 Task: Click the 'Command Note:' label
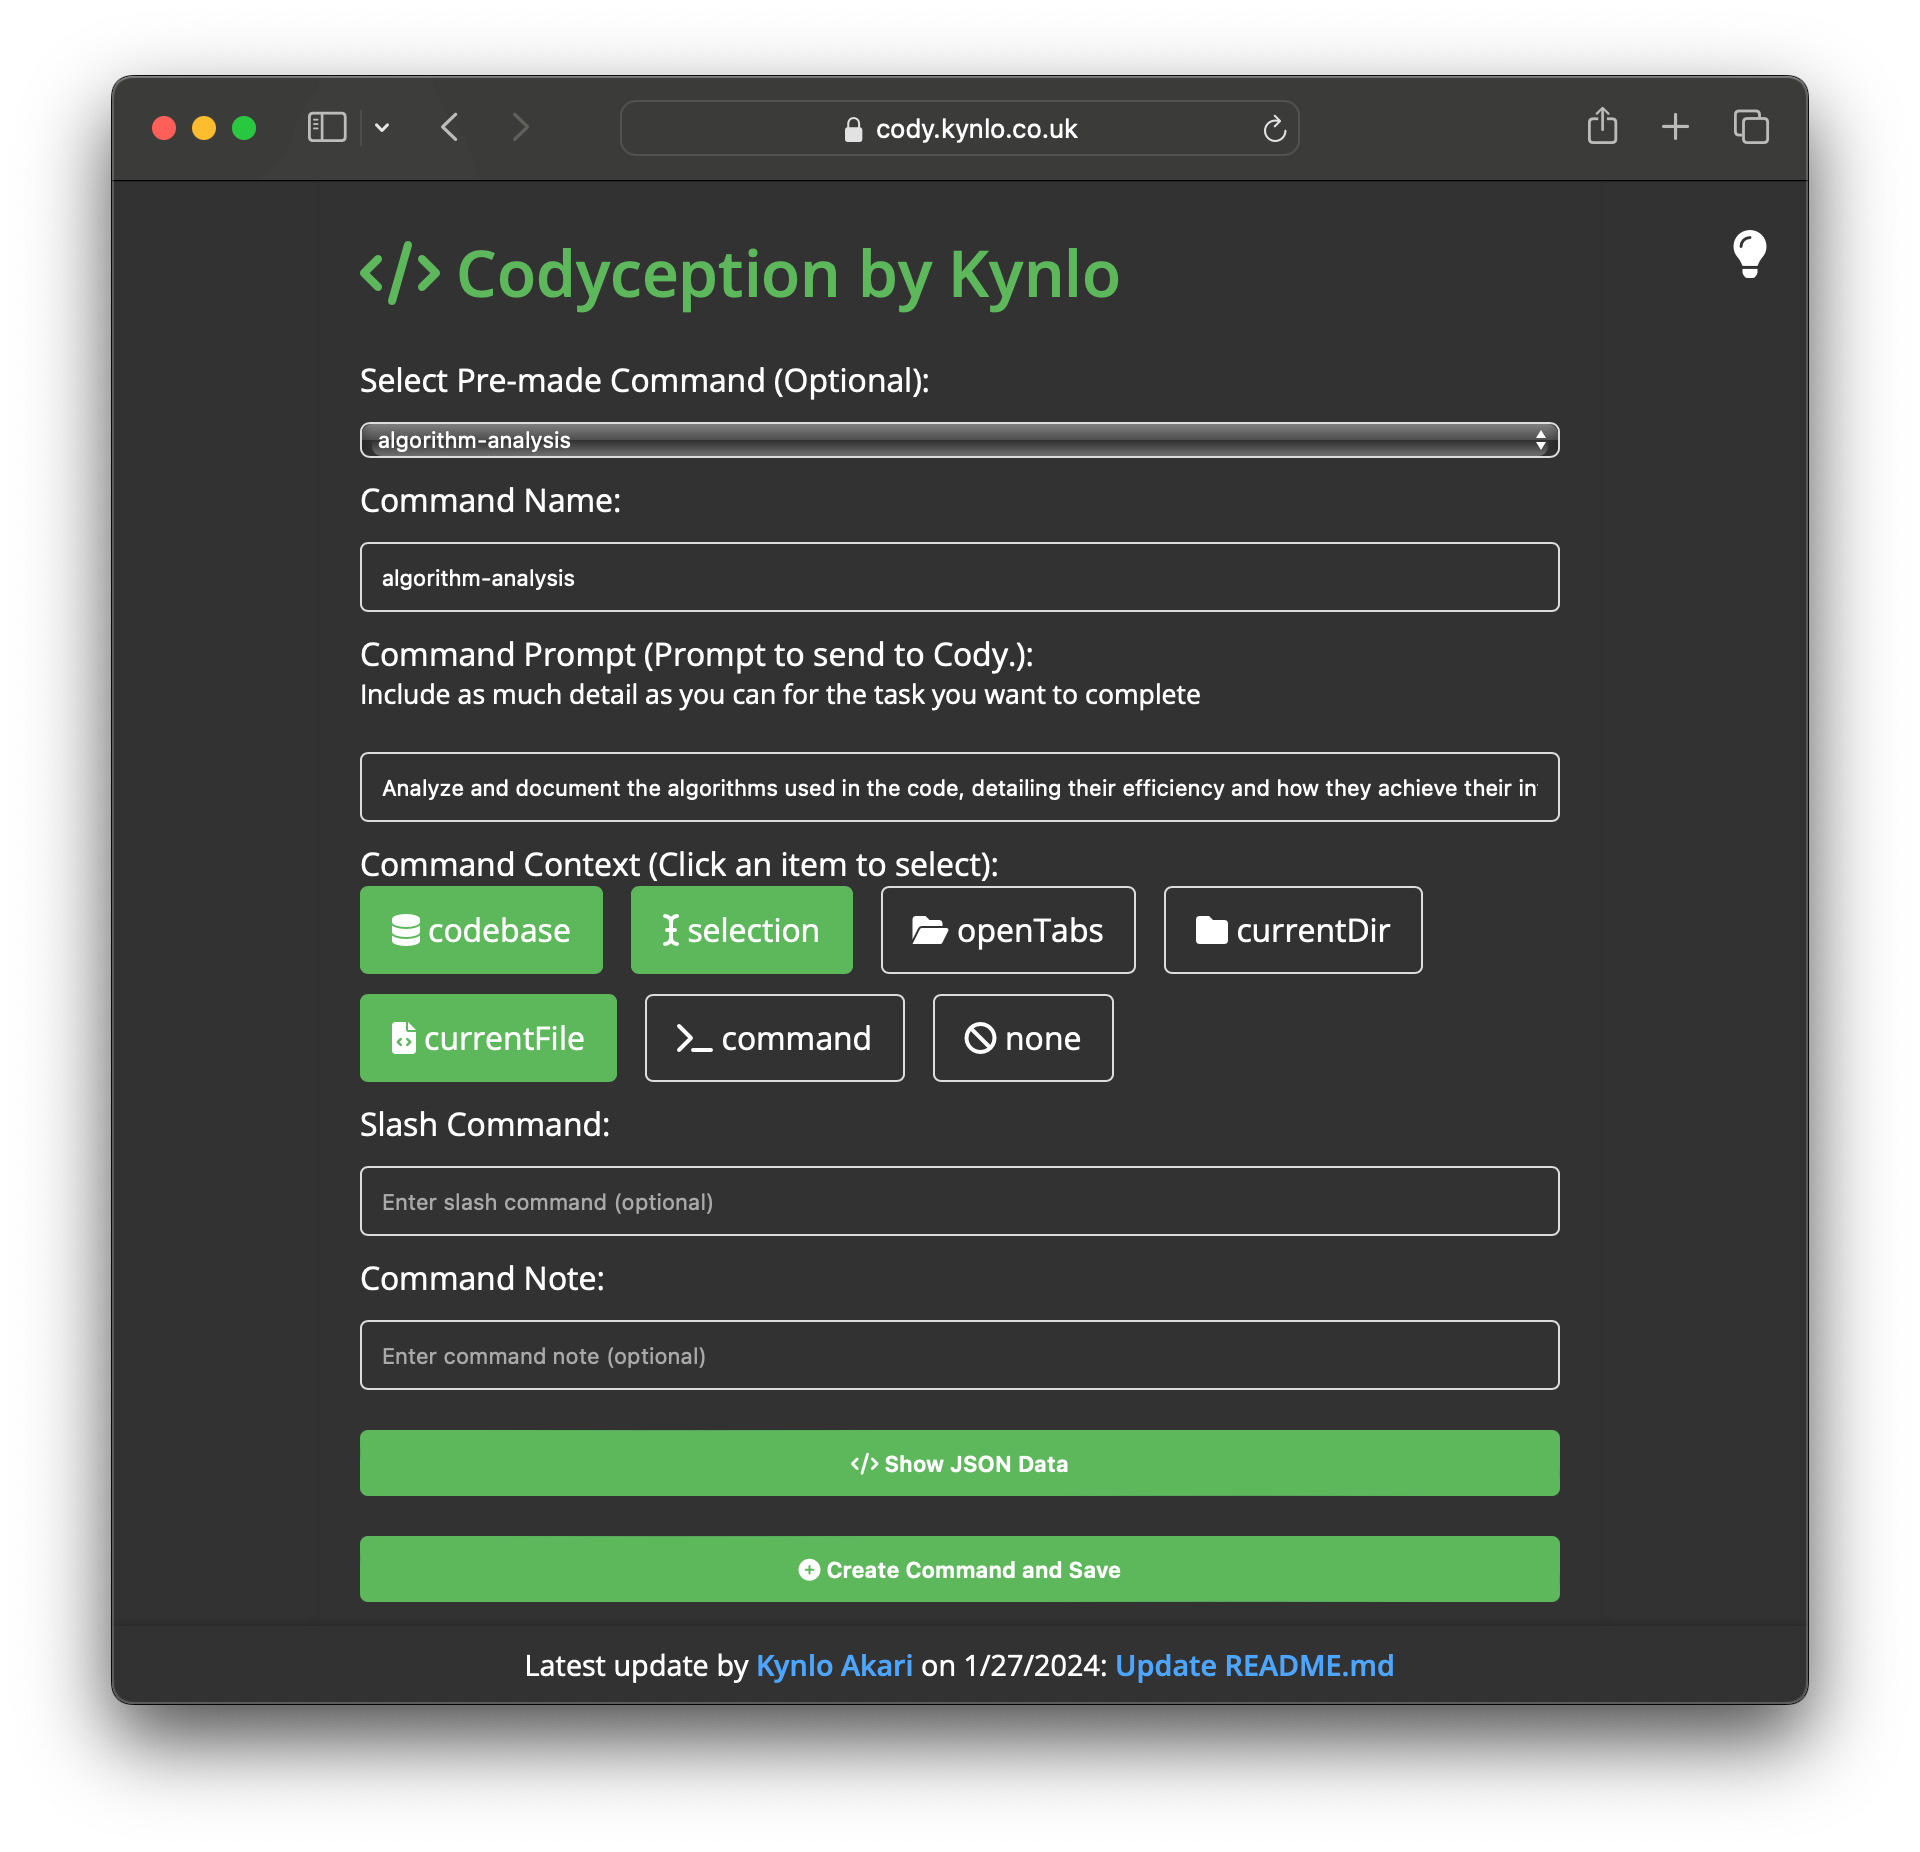[x=482, y=1279]
